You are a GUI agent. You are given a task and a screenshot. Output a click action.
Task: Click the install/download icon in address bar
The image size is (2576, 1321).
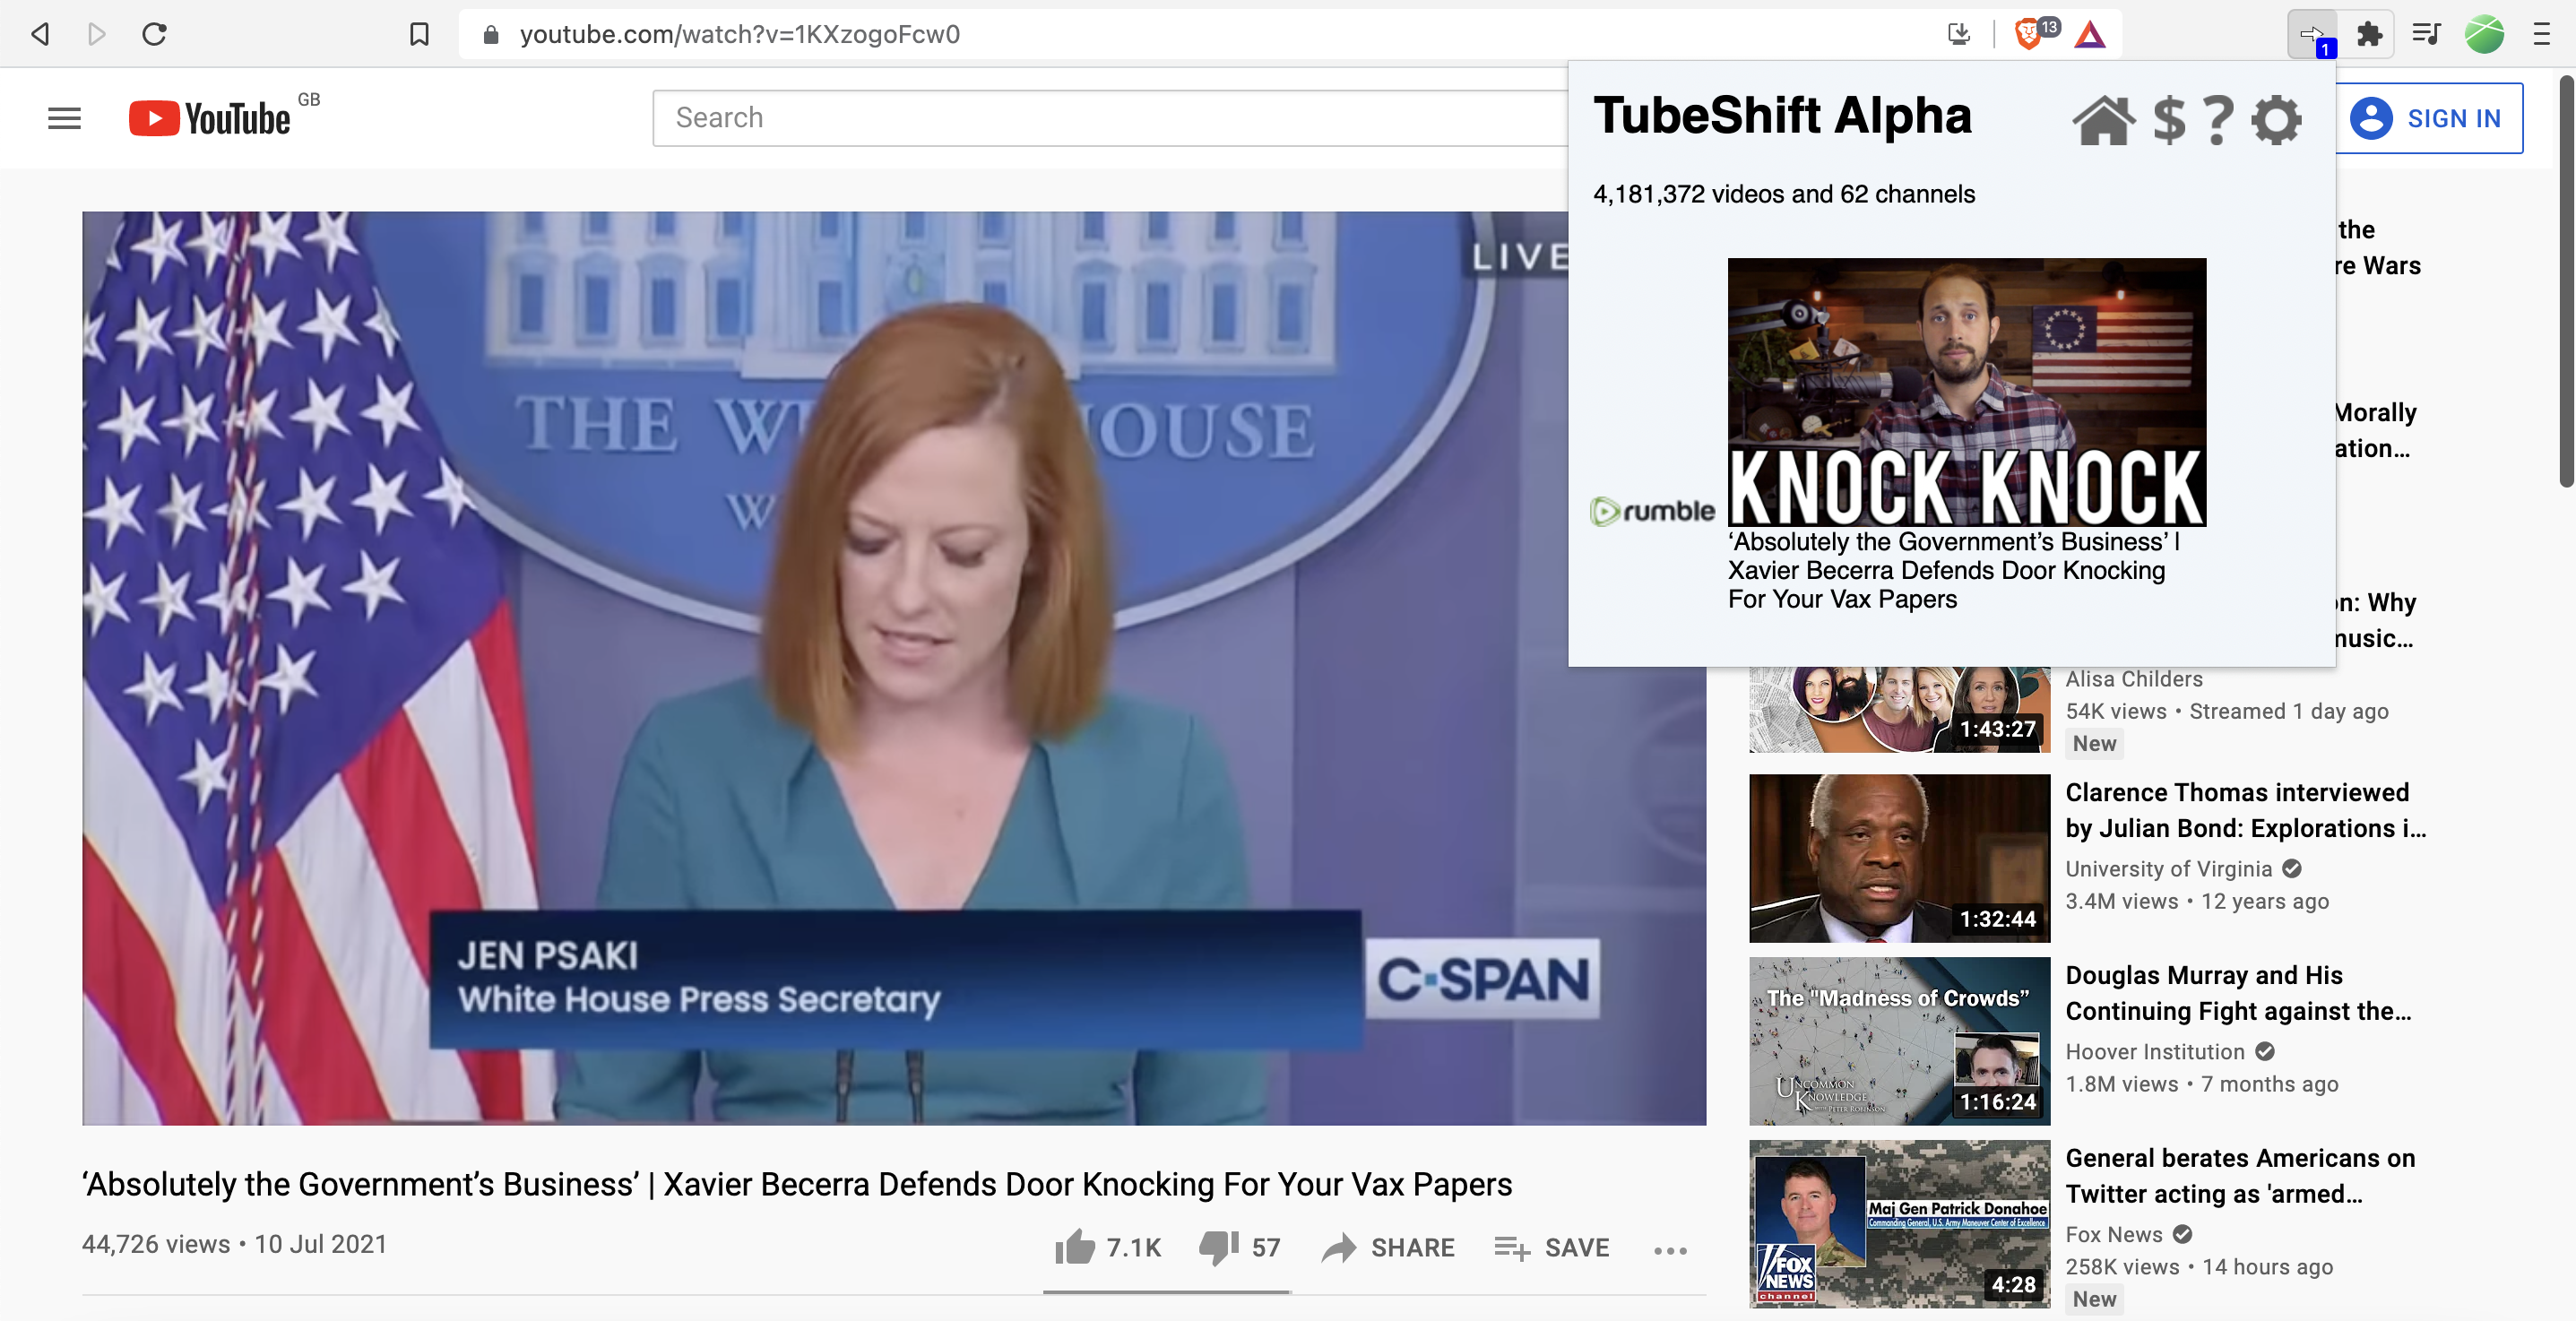point(1958,34)
